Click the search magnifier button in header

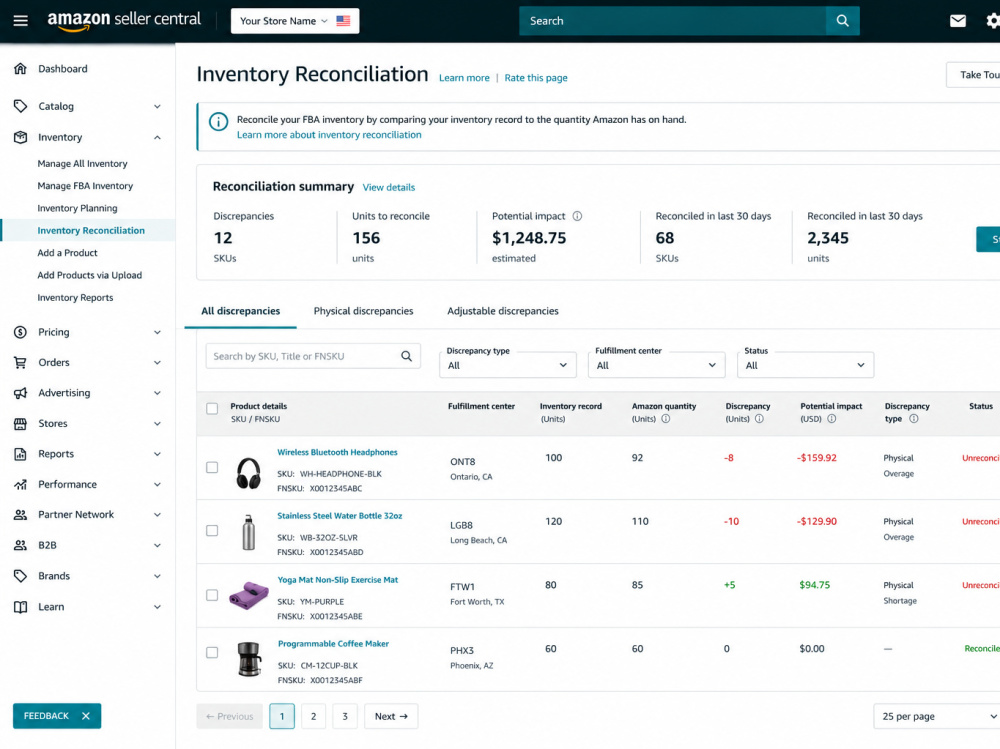(842, 21)
